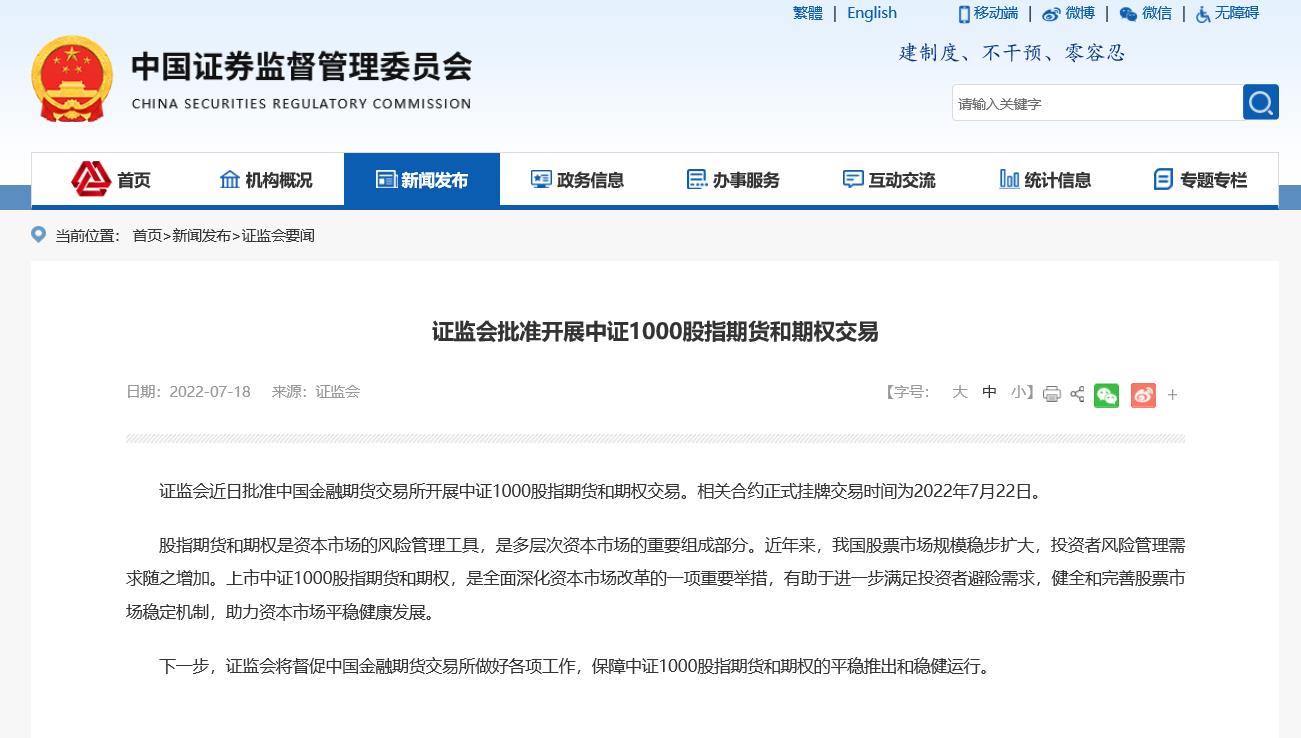Switch to 繁體 traditional Chinese
The width and height of the screenshot is (1301, 738).
click(808, 13)
